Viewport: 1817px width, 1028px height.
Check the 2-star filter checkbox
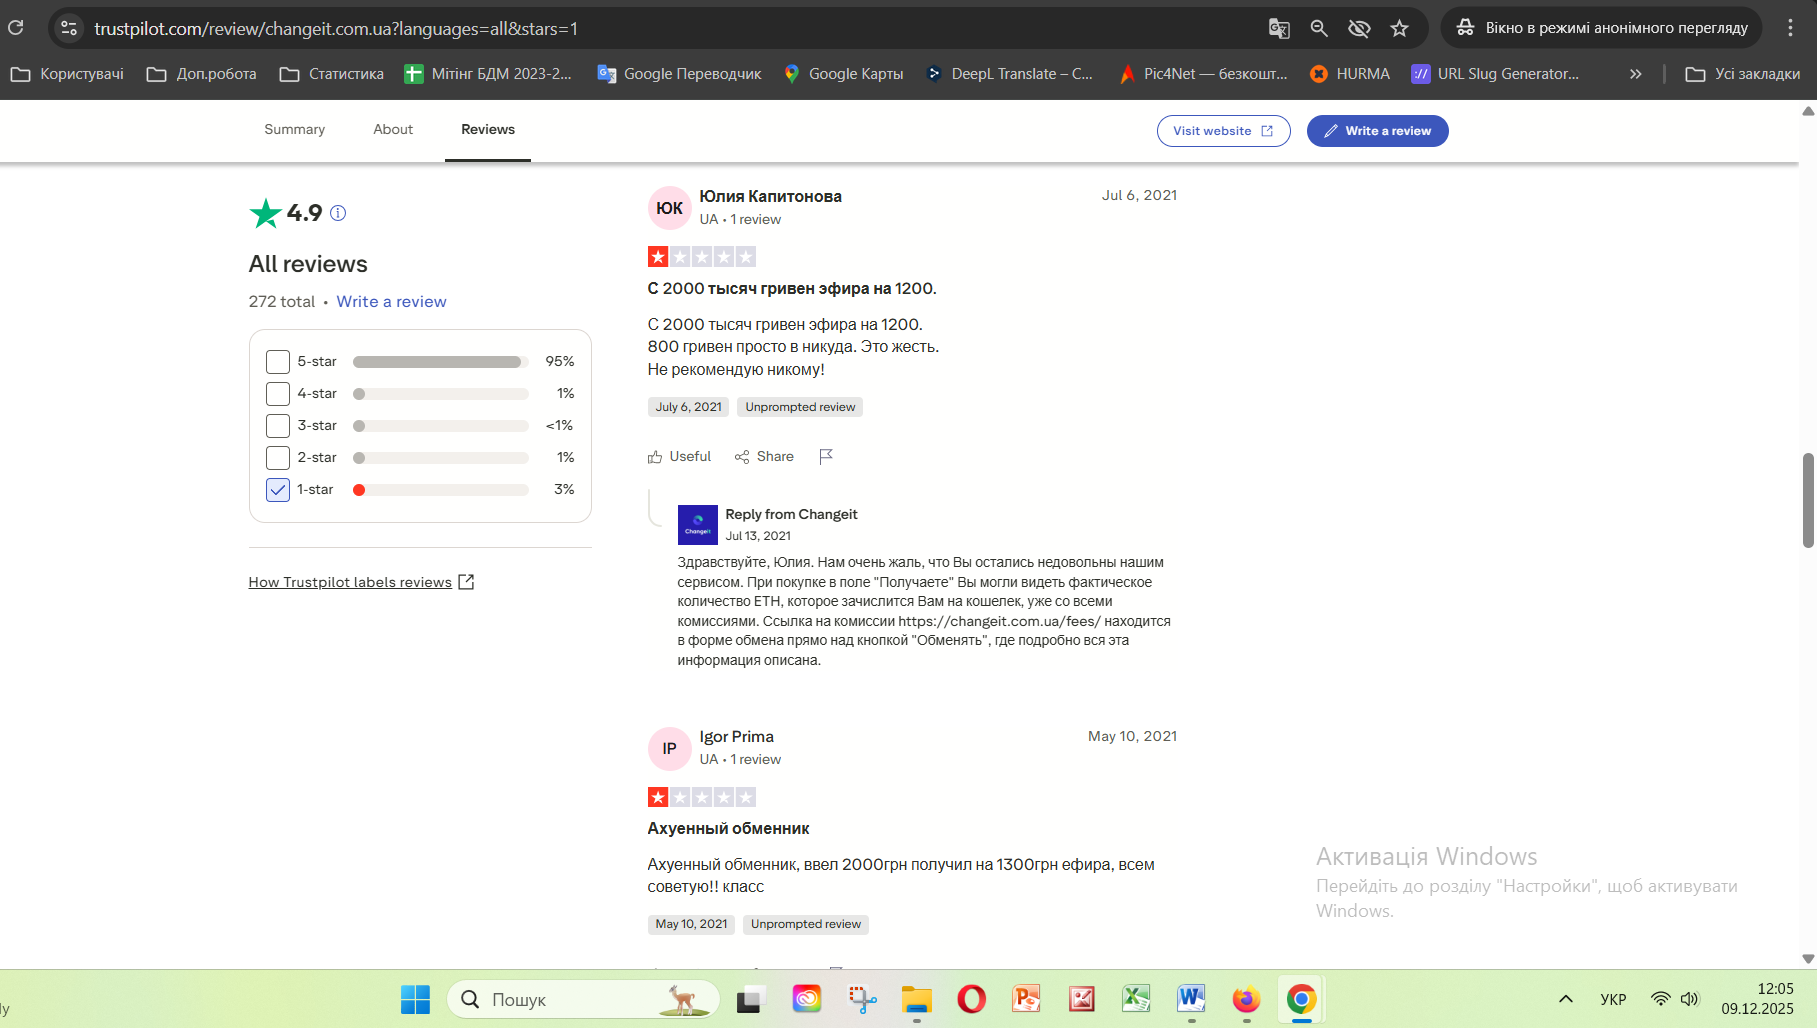pos(278,458)
